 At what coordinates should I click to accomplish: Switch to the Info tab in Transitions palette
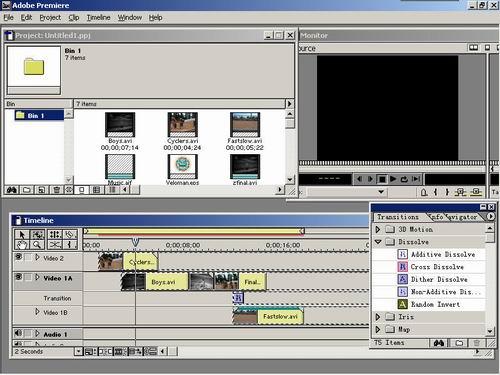pyautogui.click(x=437, y=217)
